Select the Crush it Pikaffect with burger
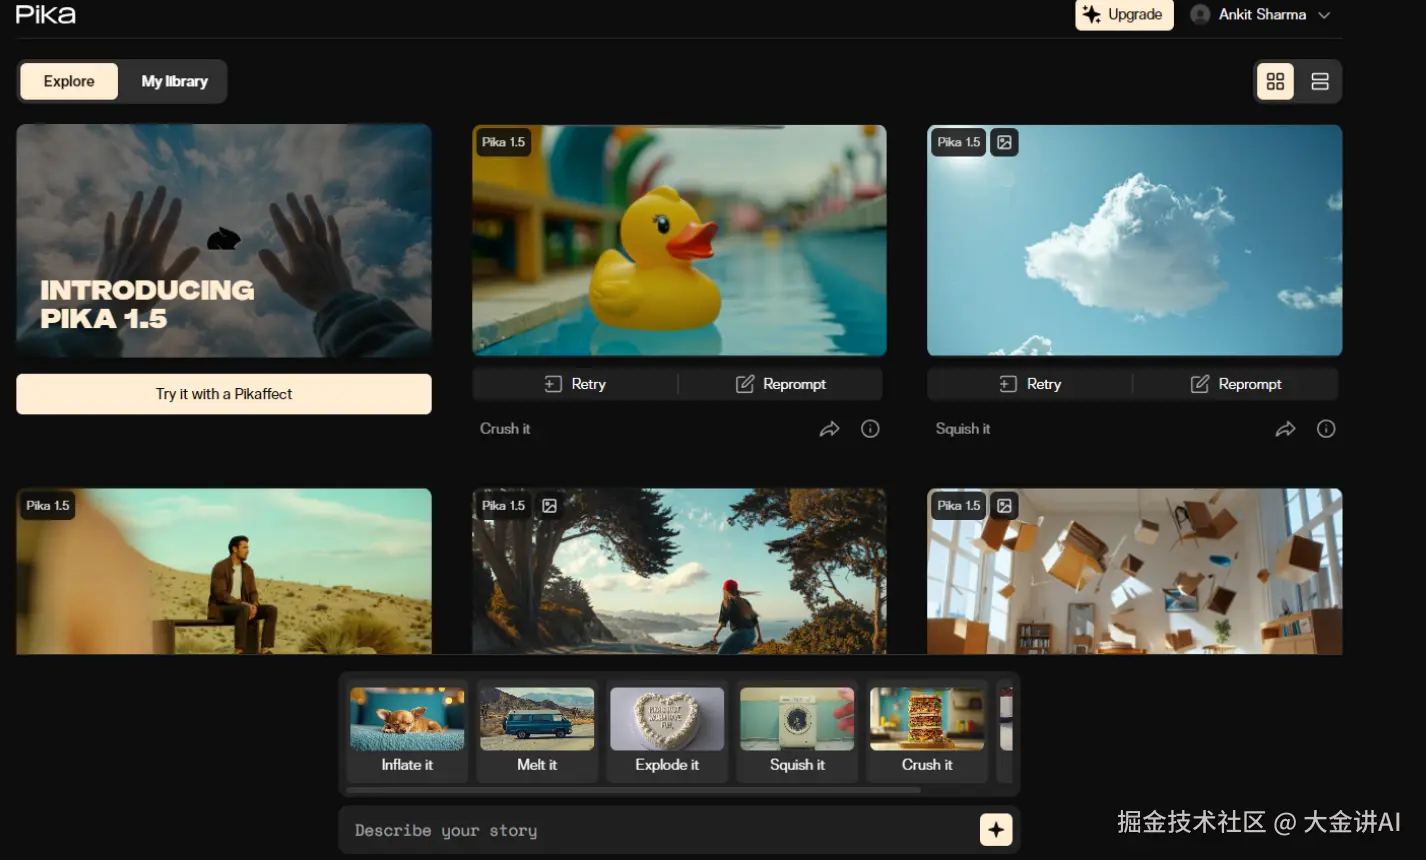 [x=927, y=731]
